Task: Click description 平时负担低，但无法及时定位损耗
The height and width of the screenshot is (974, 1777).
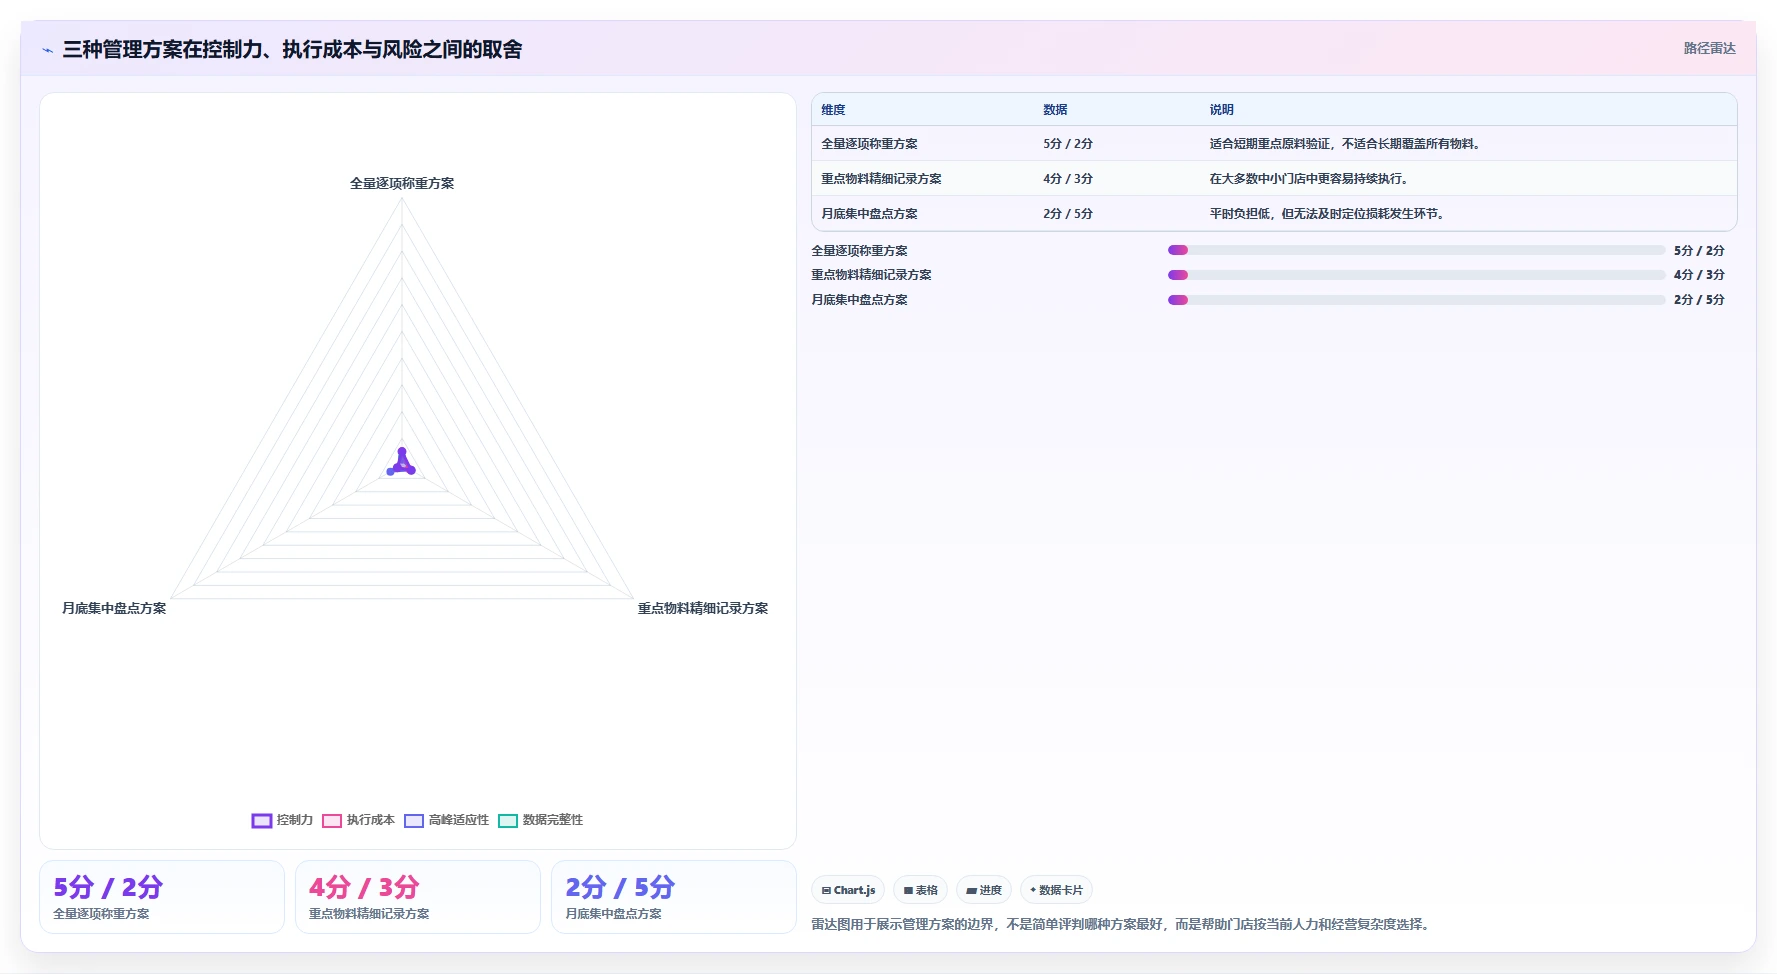Action: point(1326,214)
